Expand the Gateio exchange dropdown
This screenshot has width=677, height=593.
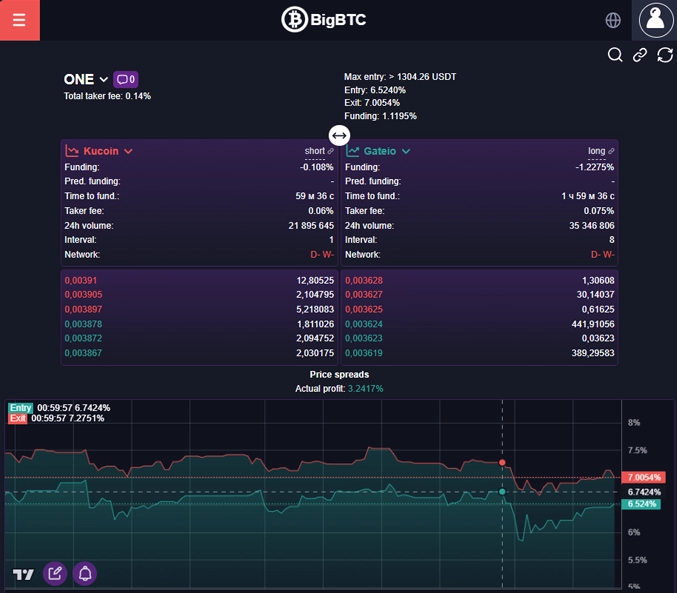(x=406, y=151)
